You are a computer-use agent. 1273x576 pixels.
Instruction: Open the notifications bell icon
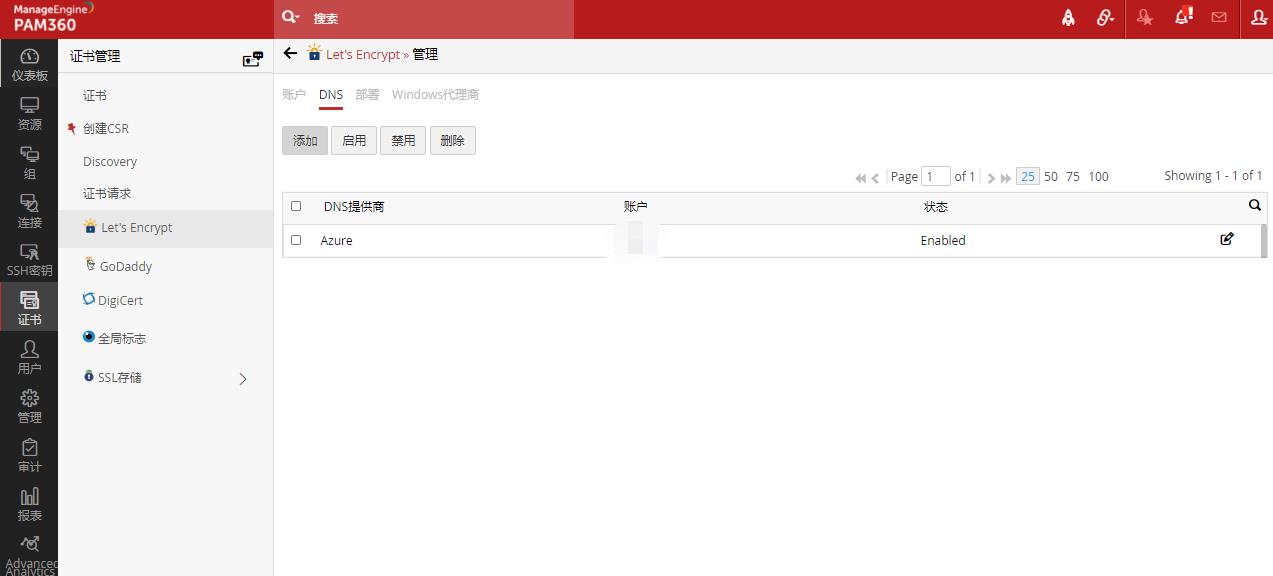point(1183,16)
